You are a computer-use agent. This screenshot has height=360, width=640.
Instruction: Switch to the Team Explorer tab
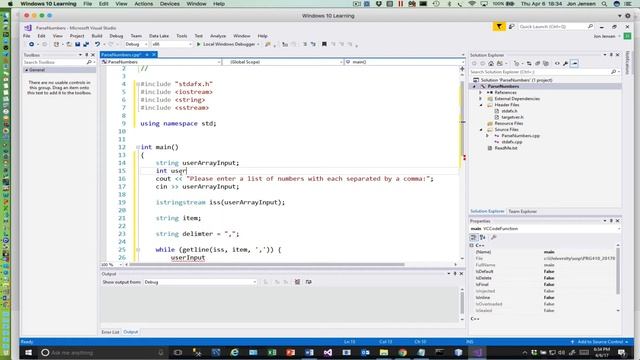[522, 211]
